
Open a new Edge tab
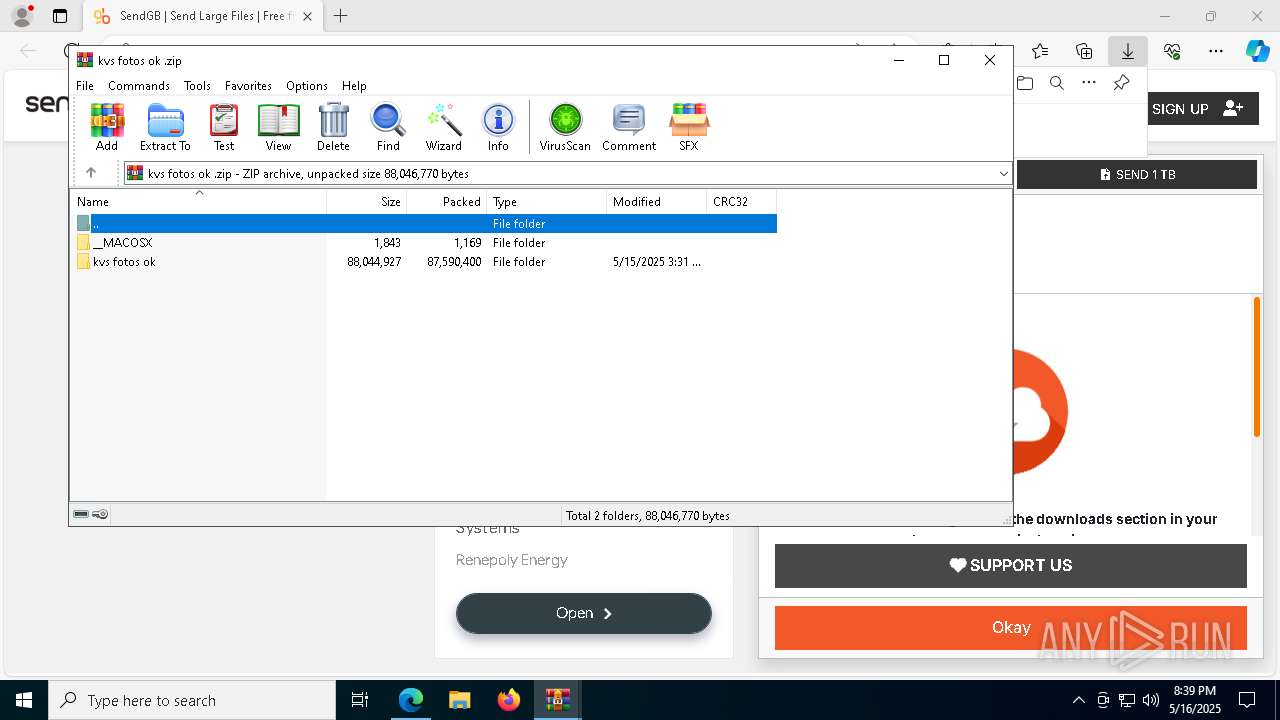coord(341,16)
